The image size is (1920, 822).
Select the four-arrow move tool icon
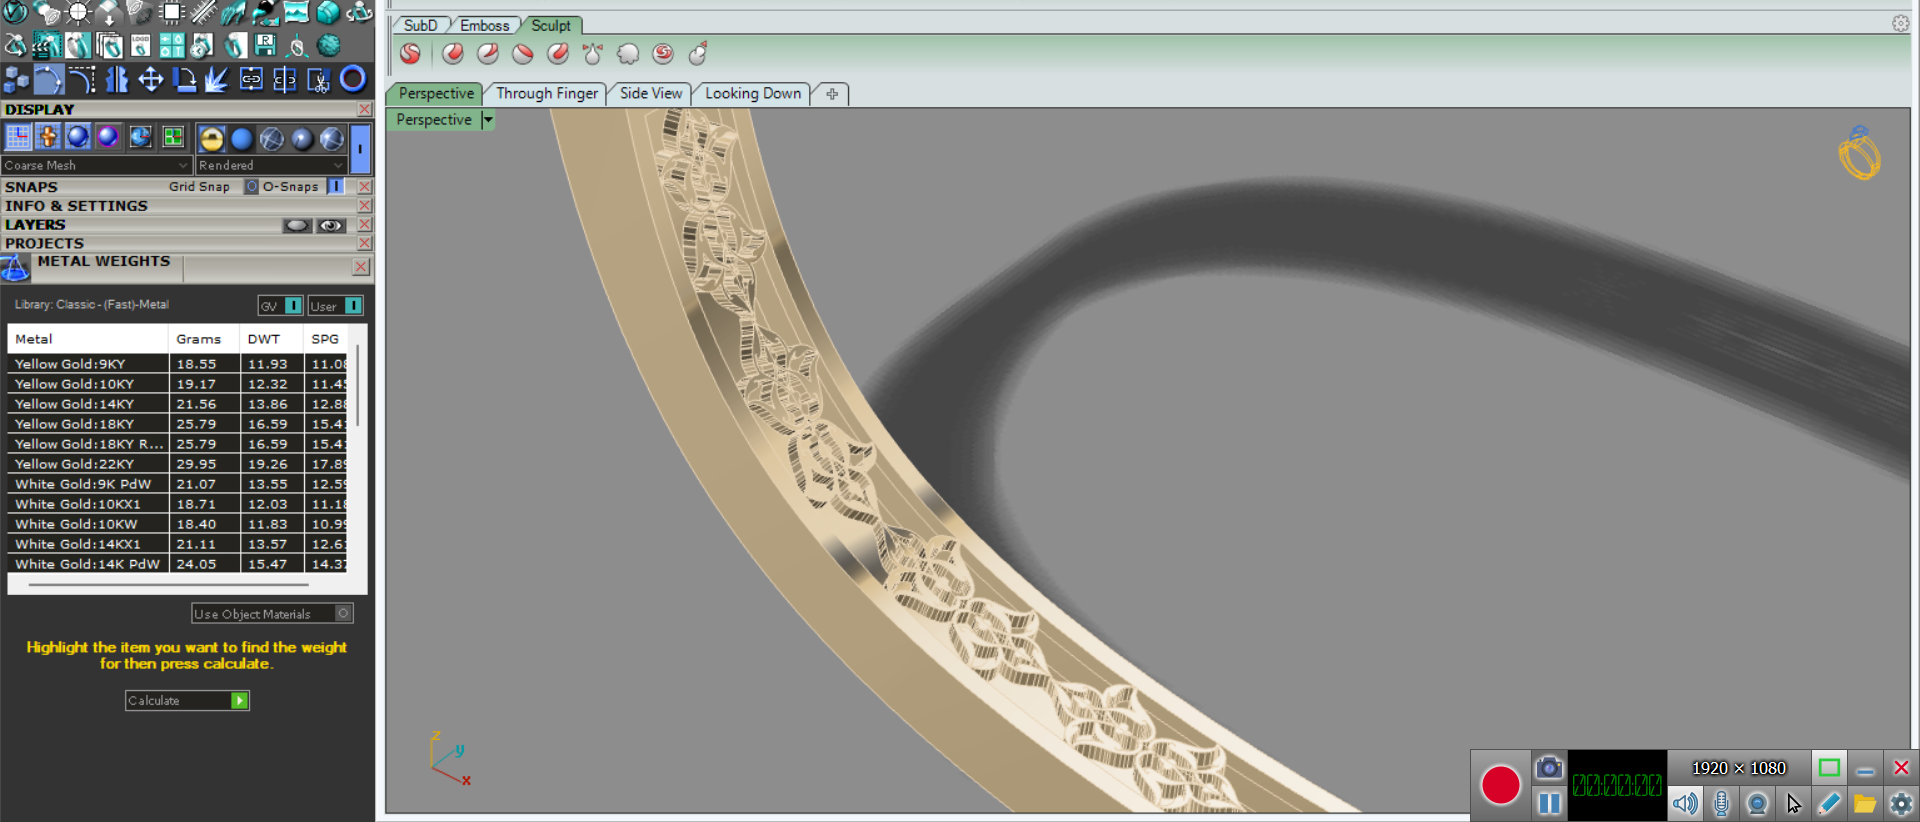pos(150,79)
